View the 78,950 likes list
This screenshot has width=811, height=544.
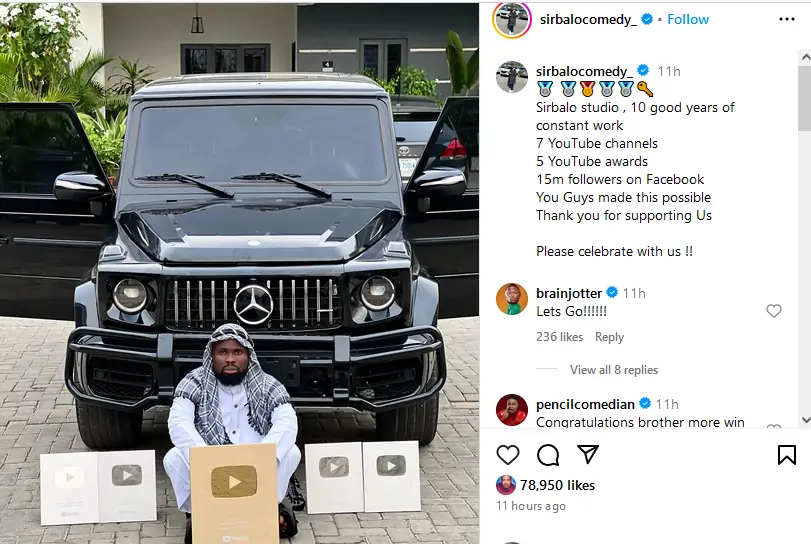[557, 485]
